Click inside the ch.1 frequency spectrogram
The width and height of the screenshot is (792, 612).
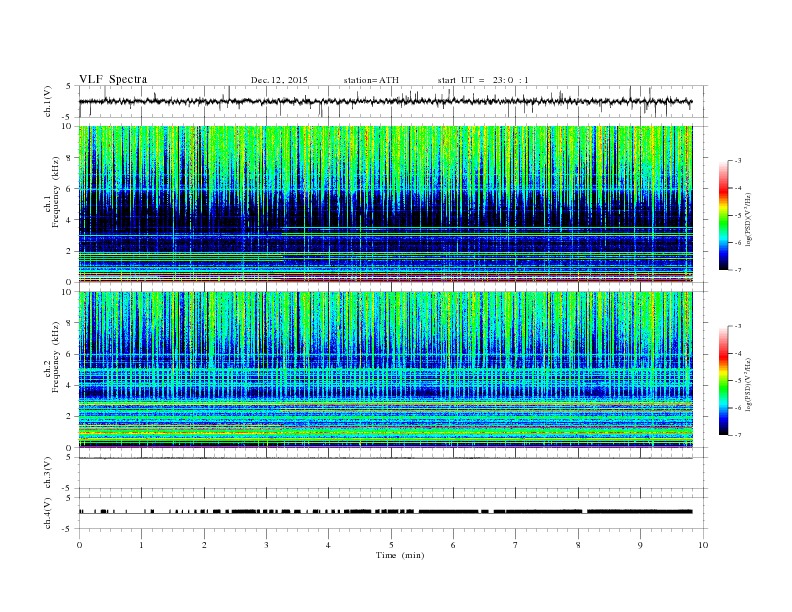point(386,204)
